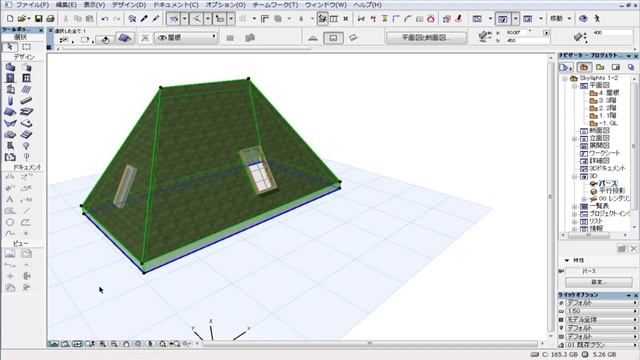The height and width of the screenshot is (360, 640).
Task: Click the delete X icon in navigator
Action: point(633,249)
